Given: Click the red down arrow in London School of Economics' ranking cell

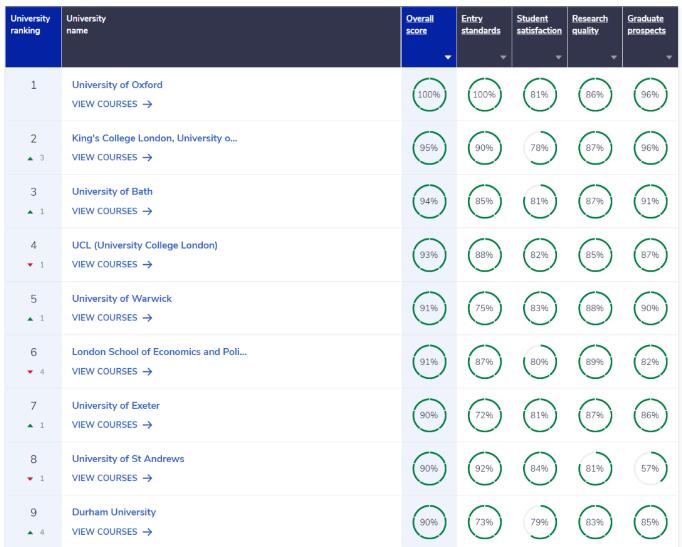Looking at the screenshot, I should click(30, 372).
